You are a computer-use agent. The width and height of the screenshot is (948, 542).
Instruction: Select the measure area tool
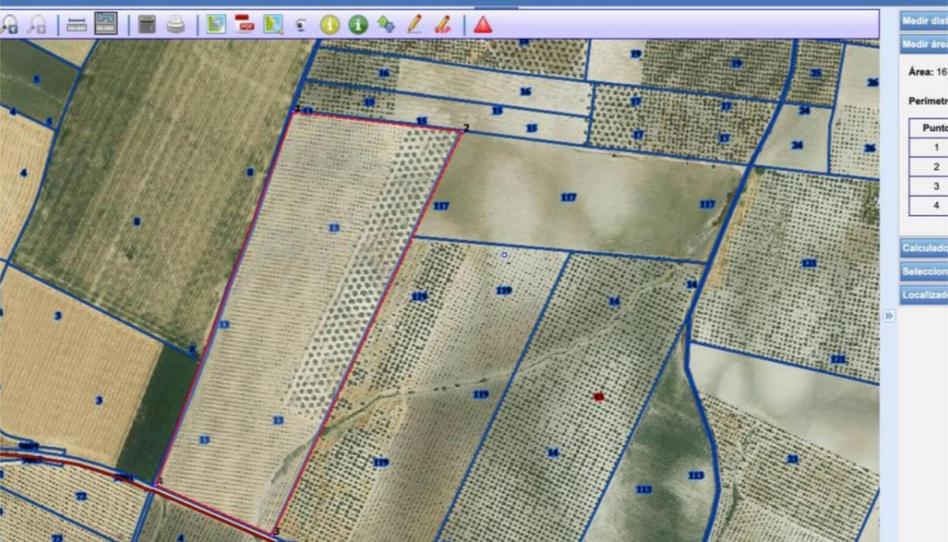tap(105, 25)
